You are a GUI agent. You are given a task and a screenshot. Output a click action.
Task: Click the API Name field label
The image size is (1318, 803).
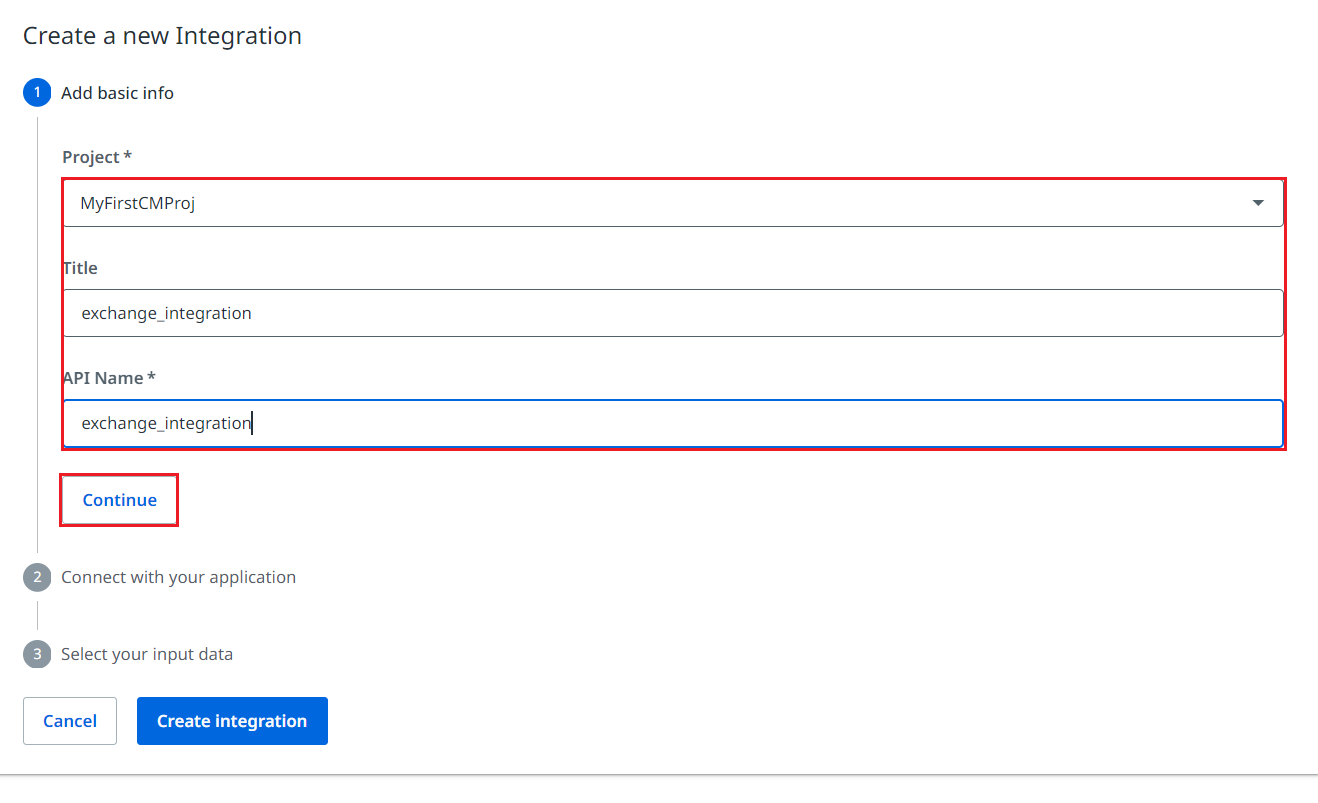[x=103, y=378]
